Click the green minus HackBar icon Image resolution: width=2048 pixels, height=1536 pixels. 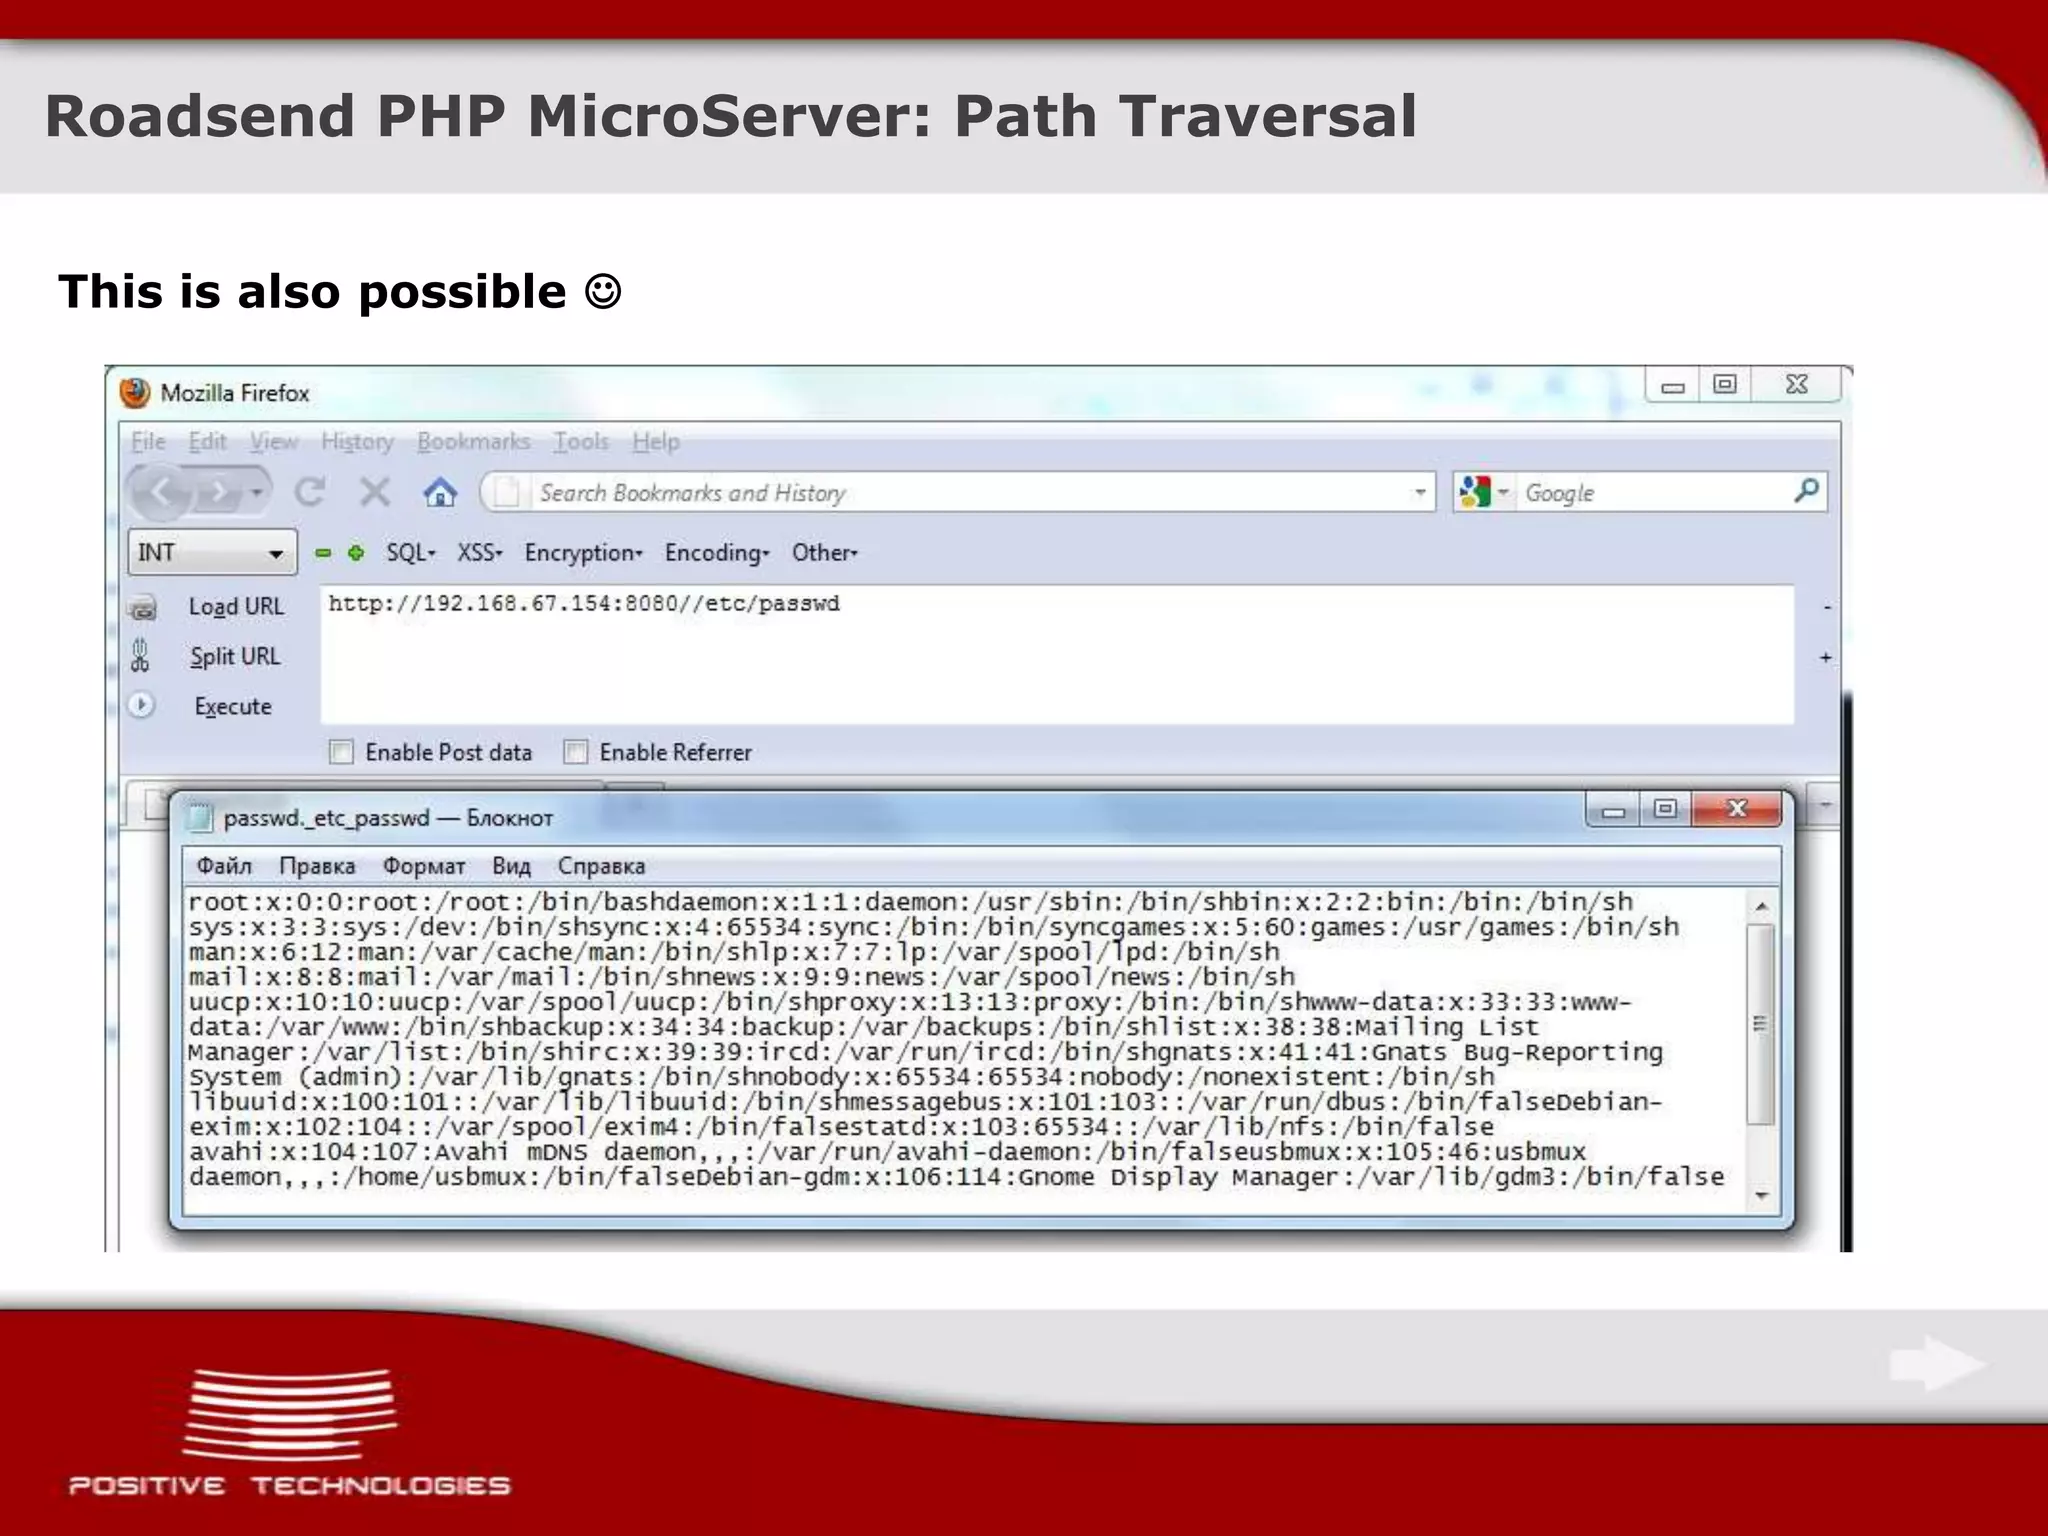[323, 552]
